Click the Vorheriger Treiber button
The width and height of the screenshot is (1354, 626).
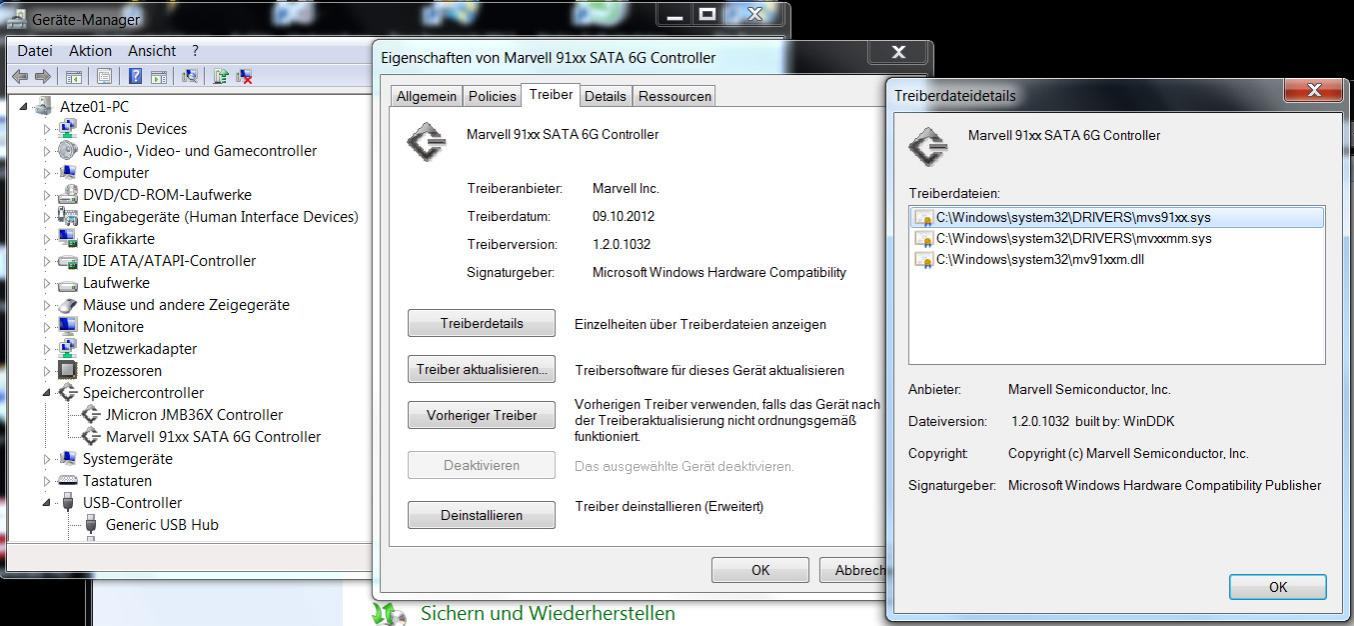pos(481,415)
